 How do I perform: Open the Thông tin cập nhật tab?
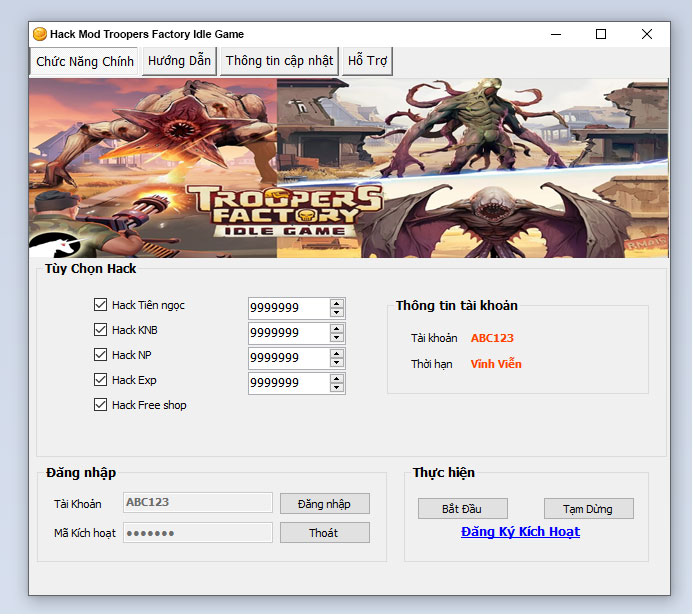pyautogui.click(x=279, y=61)
